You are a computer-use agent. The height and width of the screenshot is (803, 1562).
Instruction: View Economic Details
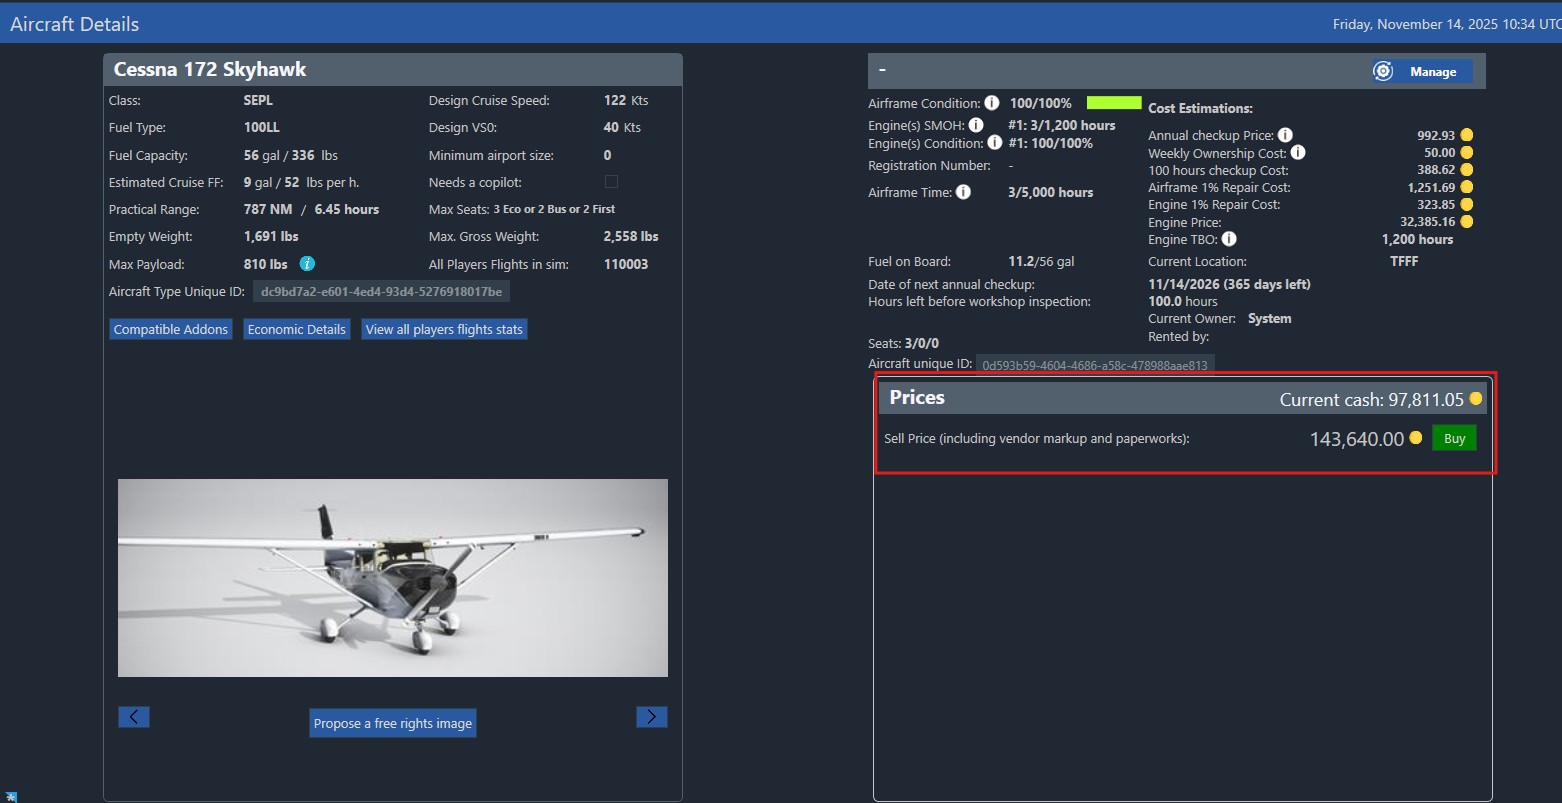point(296,328)
